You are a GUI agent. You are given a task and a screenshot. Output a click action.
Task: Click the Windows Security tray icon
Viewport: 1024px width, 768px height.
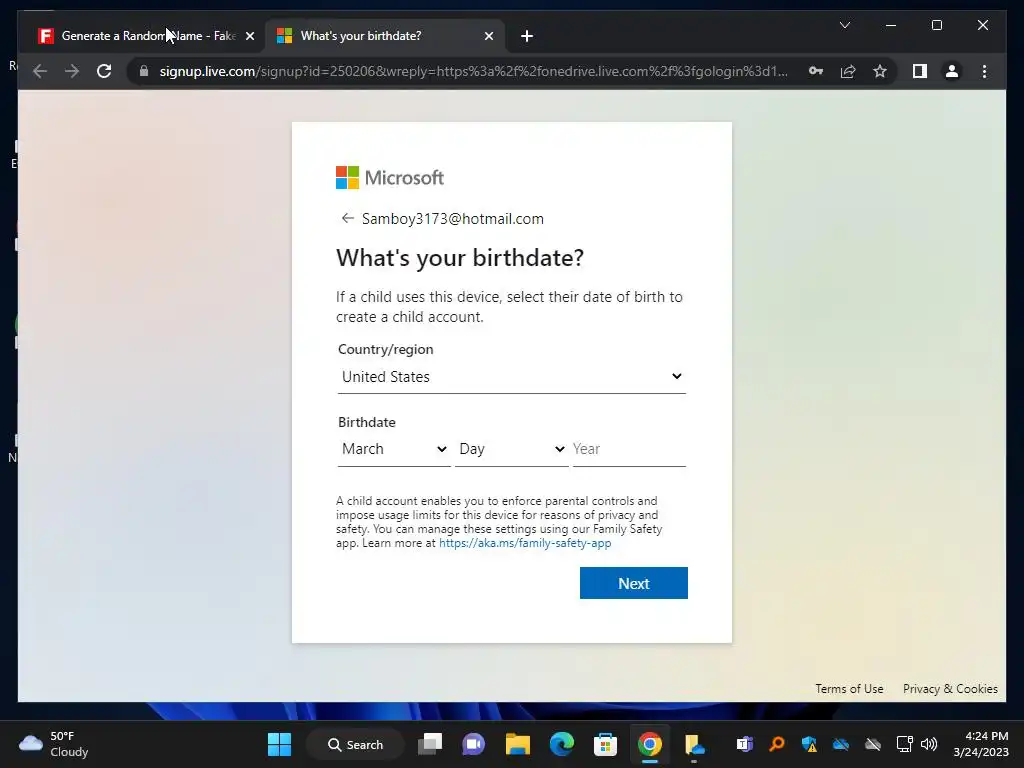[x=809, y=744]
